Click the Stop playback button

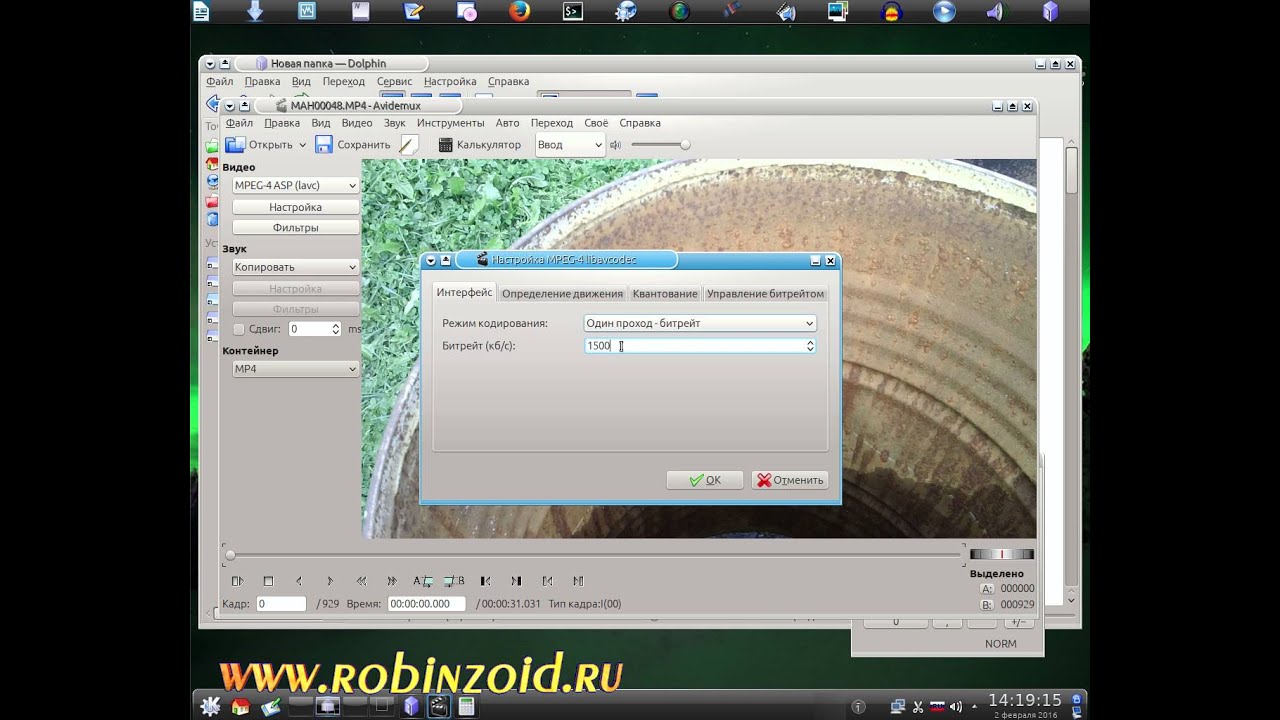pos(268,581)
